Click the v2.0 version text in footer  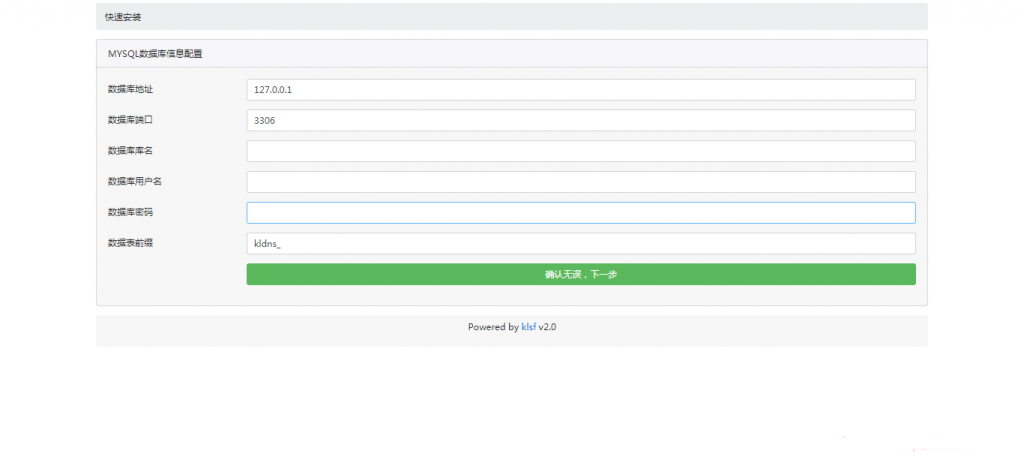(547, 327)
